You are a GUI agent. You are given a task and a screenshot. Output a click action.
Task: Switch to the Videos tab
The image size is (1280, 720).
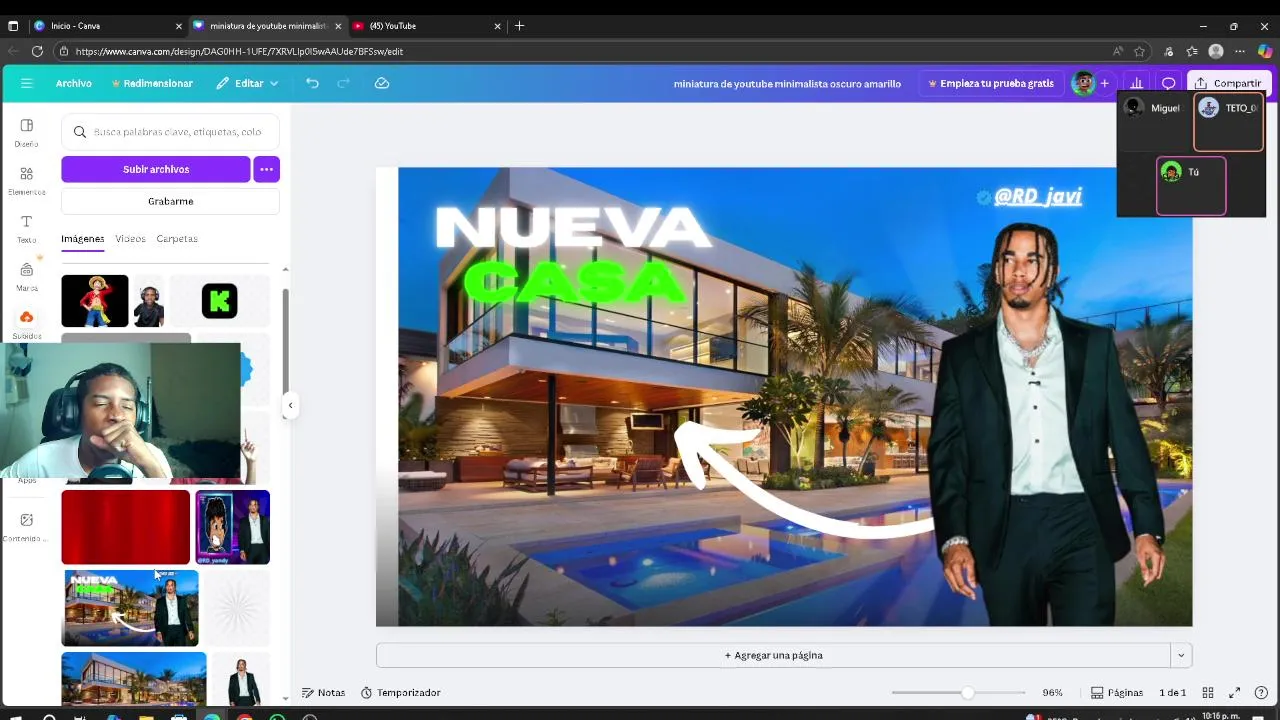point(130,239)
